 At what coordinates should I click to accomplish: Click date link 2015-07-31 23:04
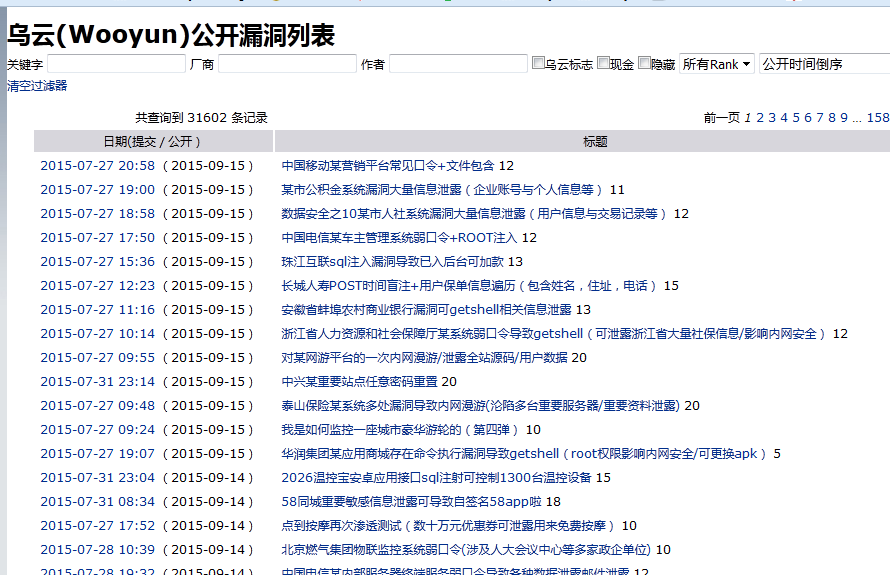(x=98, y=478)
